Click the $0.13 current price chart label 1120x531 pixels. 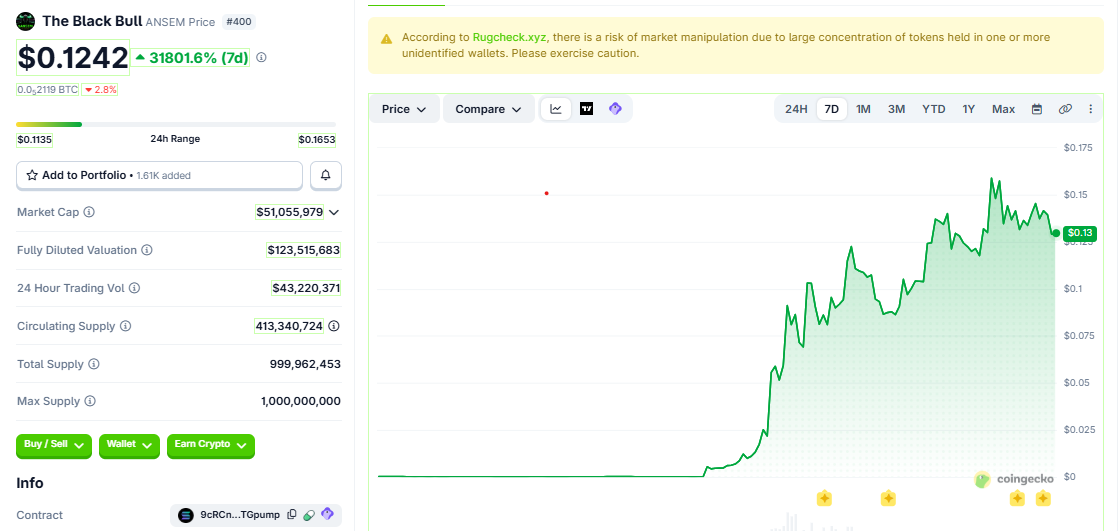coord(1080,233)
